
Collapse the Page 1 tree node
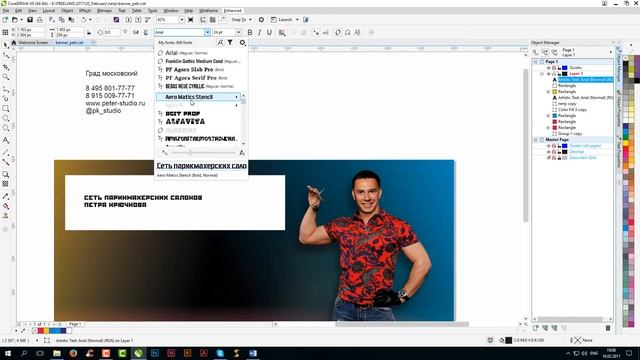536,62
